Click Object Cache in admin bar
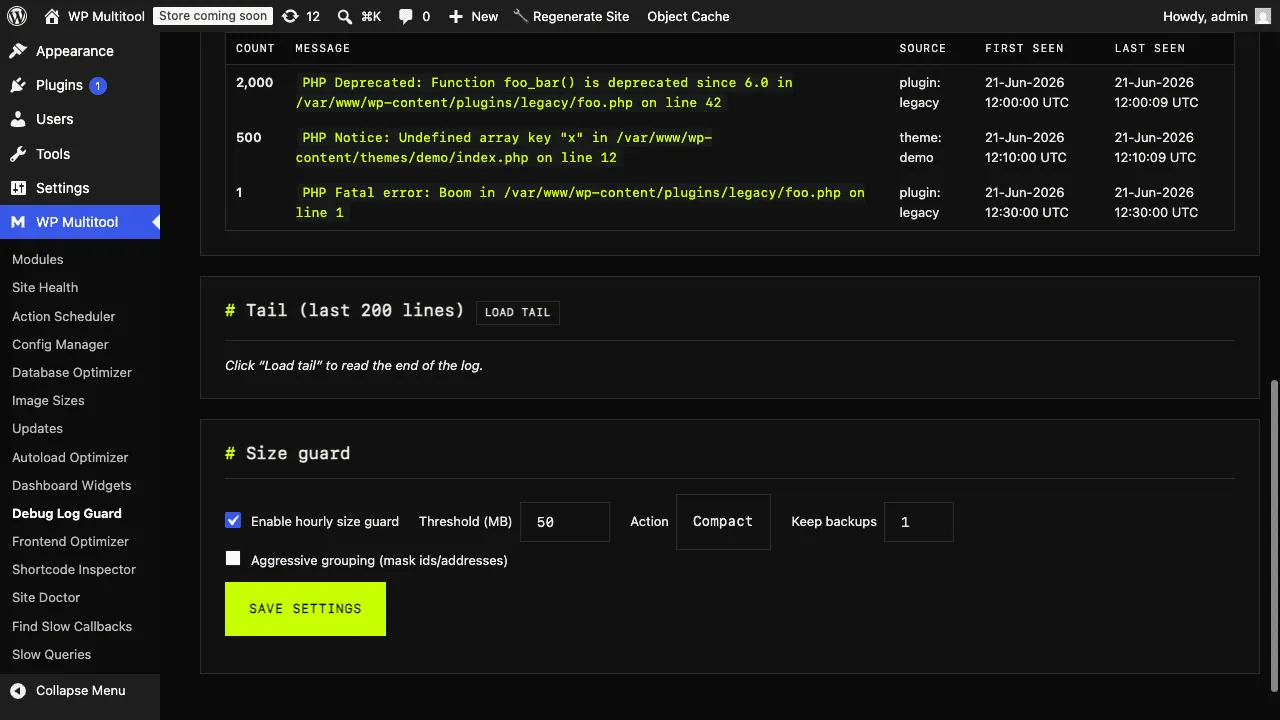 click(688, 16)
